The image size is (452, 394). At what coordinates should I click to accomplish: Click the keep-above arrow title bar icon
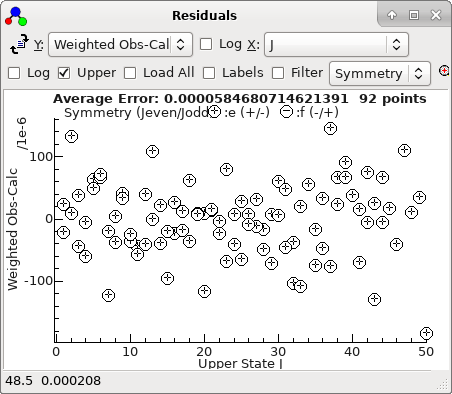392,15
